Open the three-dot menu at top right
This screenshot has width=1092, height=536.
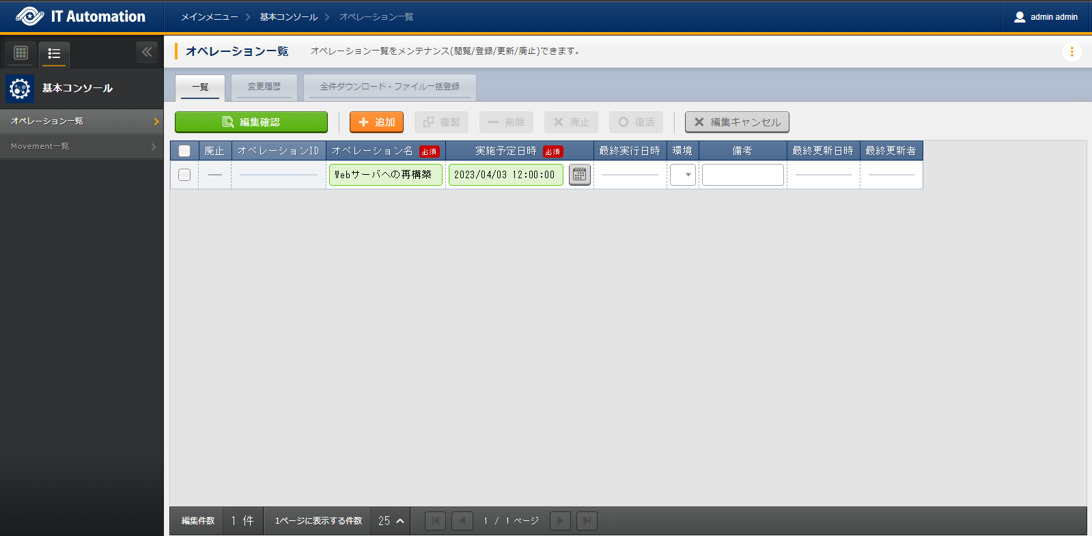point(1072,52)
